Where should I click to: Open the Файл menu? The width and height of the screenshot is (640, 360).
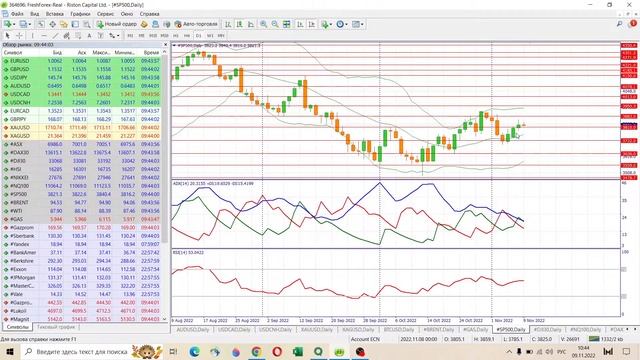pos(17,13)
